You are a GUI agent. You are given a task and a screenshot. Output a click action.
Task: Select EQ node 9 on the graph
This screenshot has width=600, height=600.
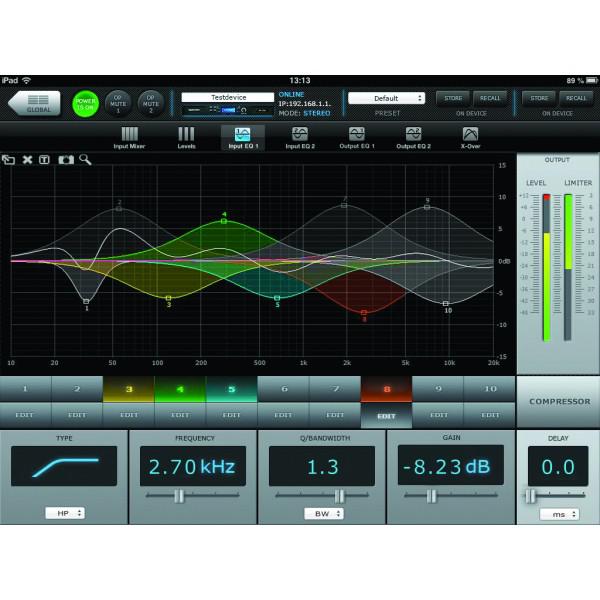click(427, 207)
